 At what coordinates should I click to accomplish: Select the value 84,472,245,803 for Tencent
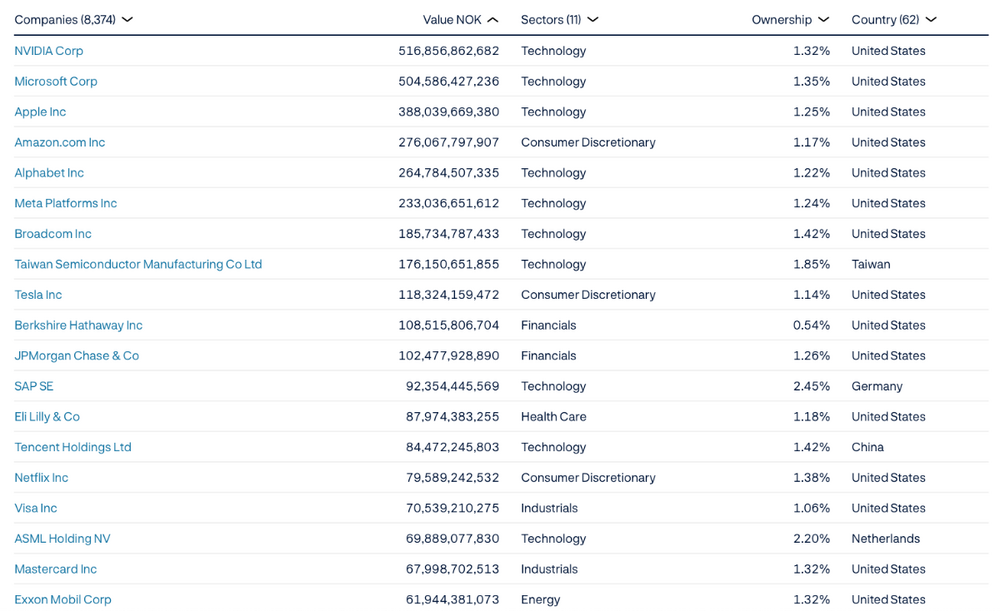(452, 447)
